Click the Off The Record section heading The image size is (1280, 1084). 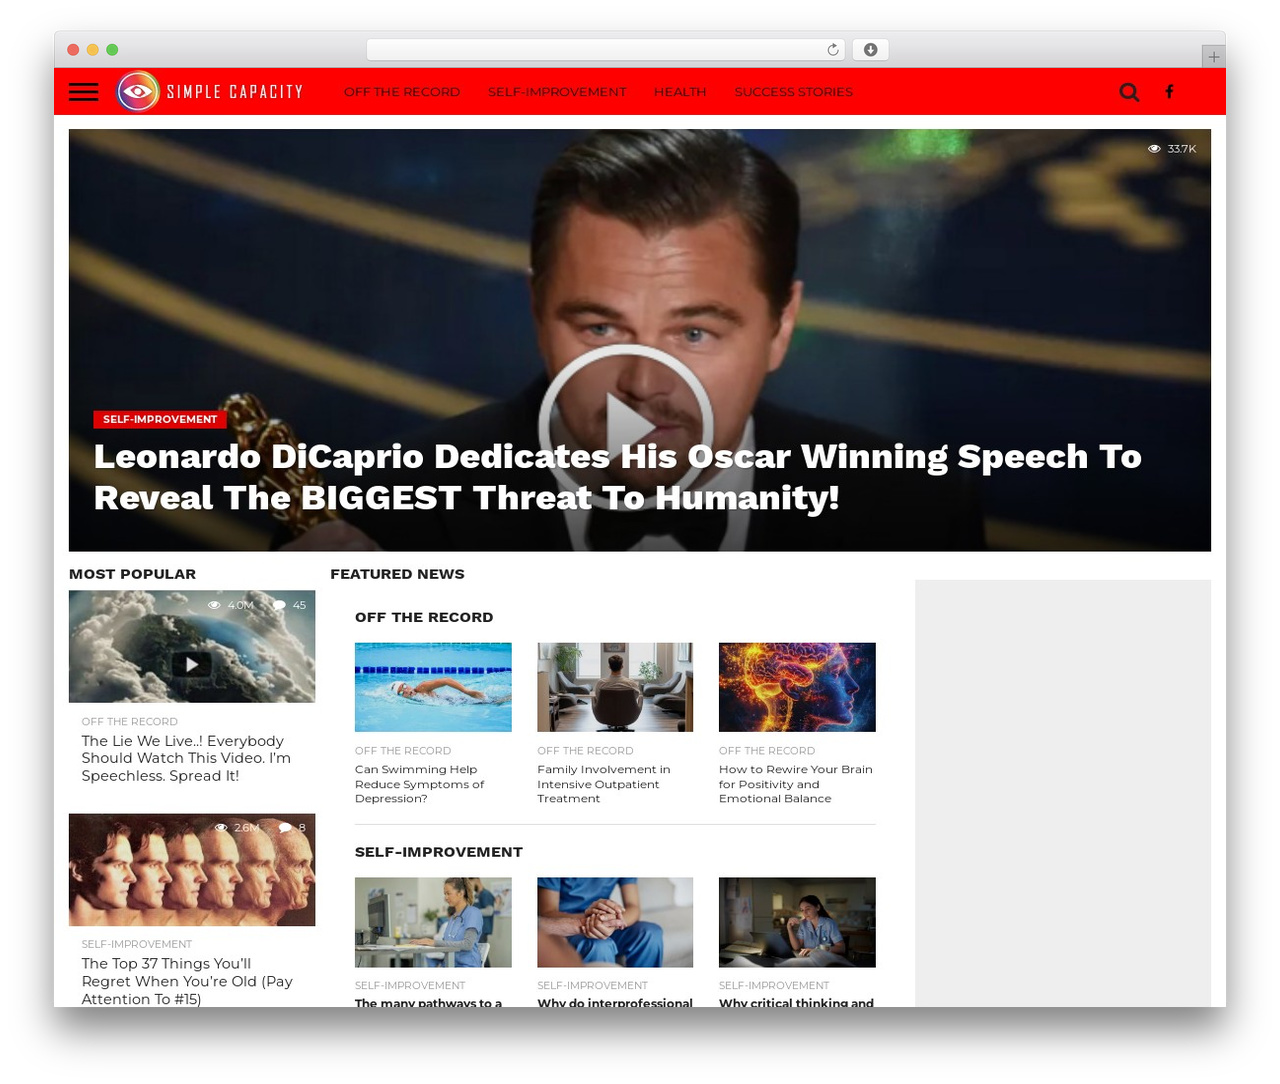pyautogui.click(x=424, y=617)
